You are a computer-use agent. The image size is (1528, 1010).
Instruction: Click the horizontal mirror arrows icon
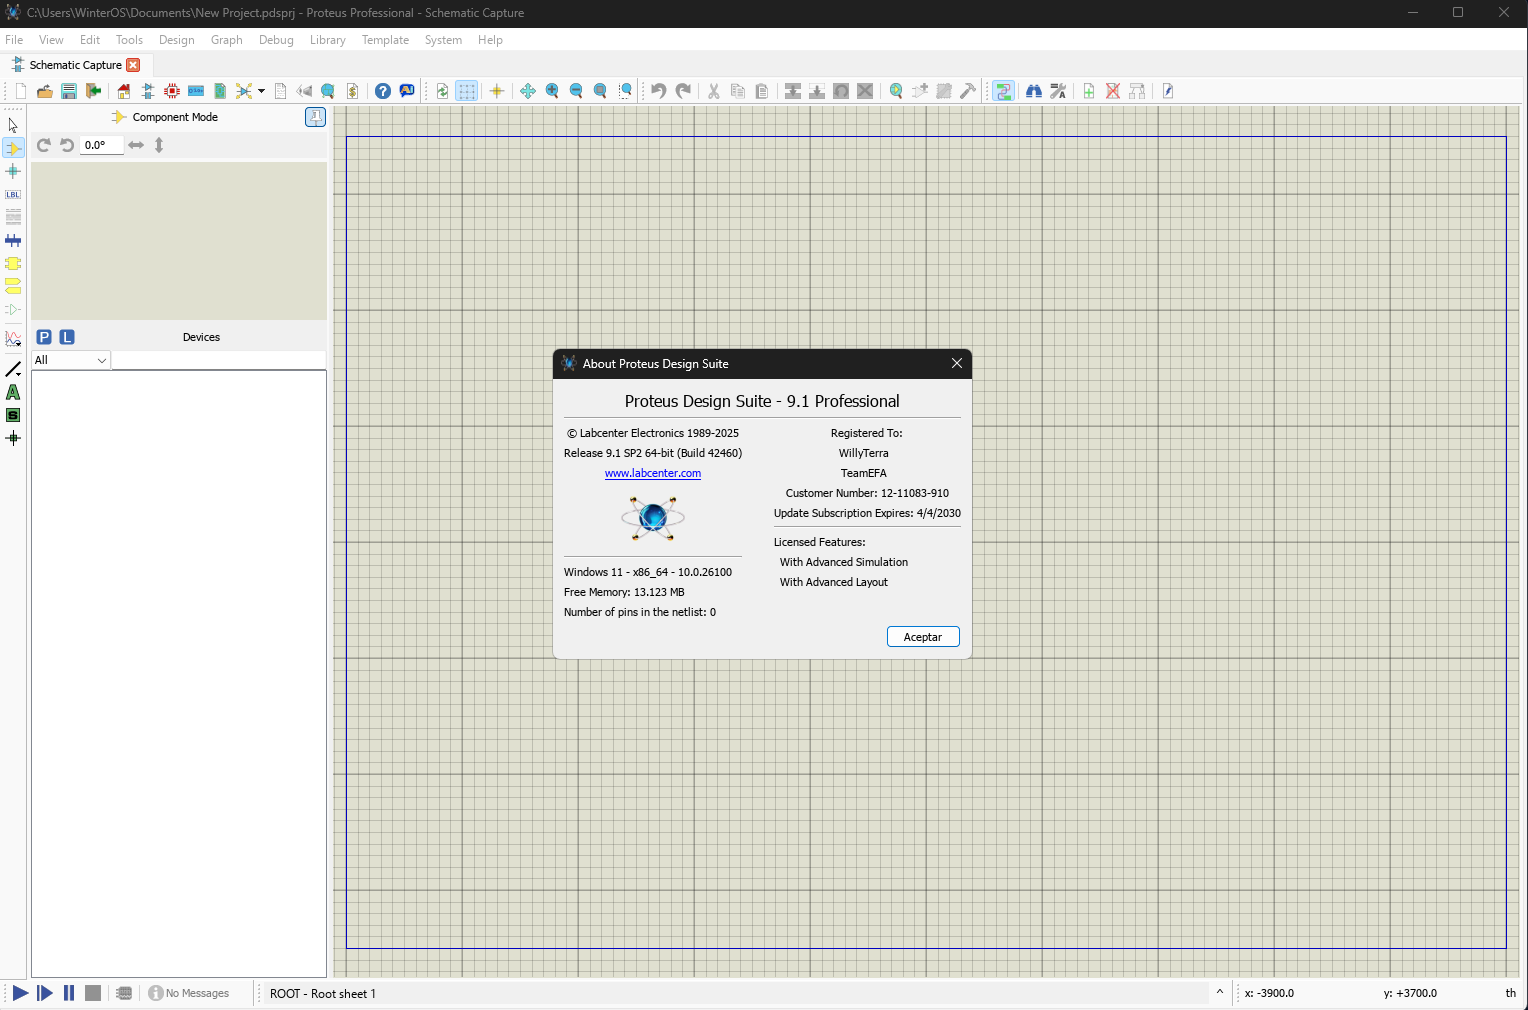[x=136, y=145]
